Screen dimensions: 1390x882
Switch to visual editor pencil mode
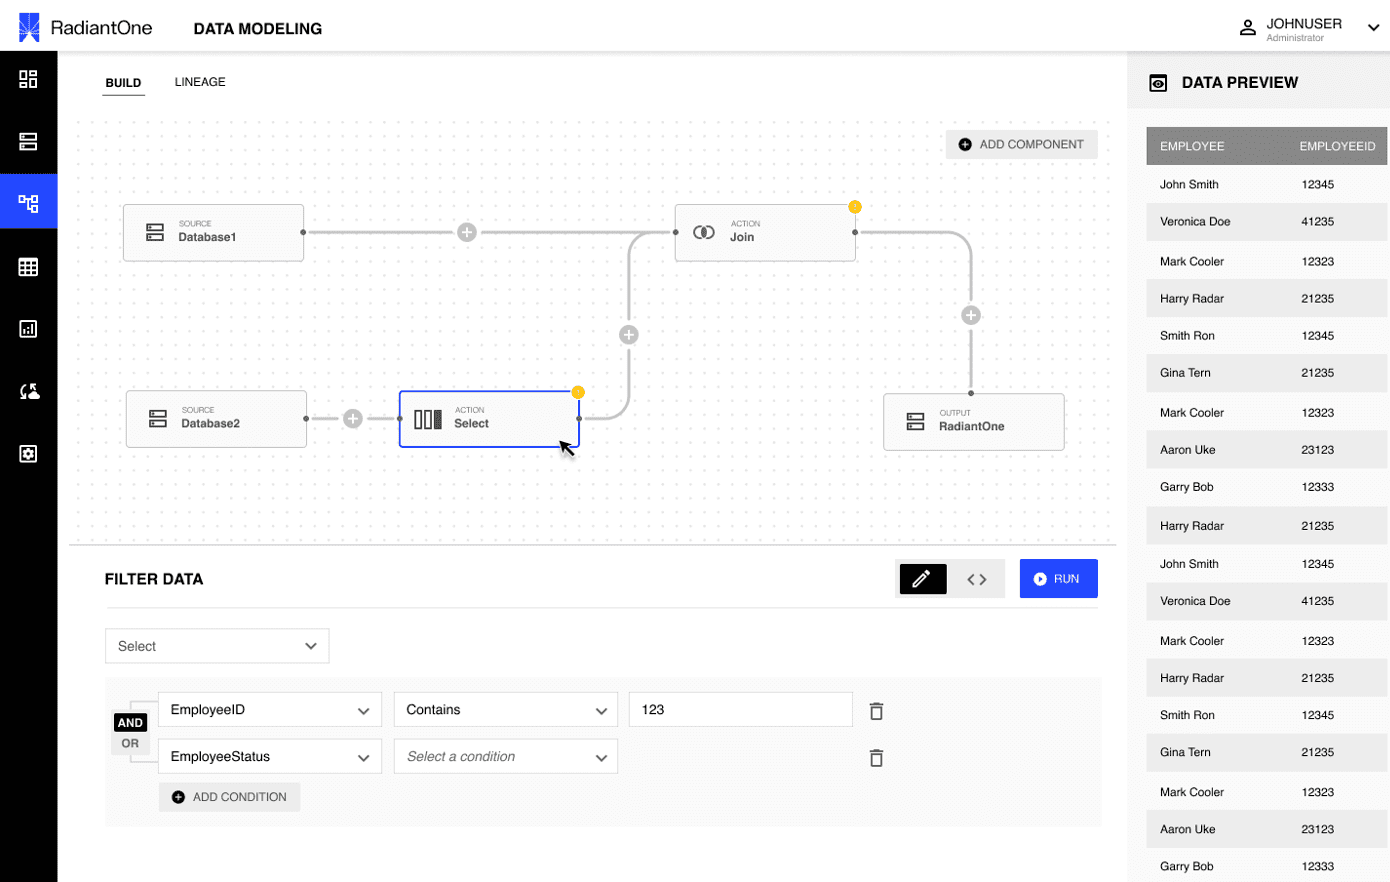click(x=922, y=578)
